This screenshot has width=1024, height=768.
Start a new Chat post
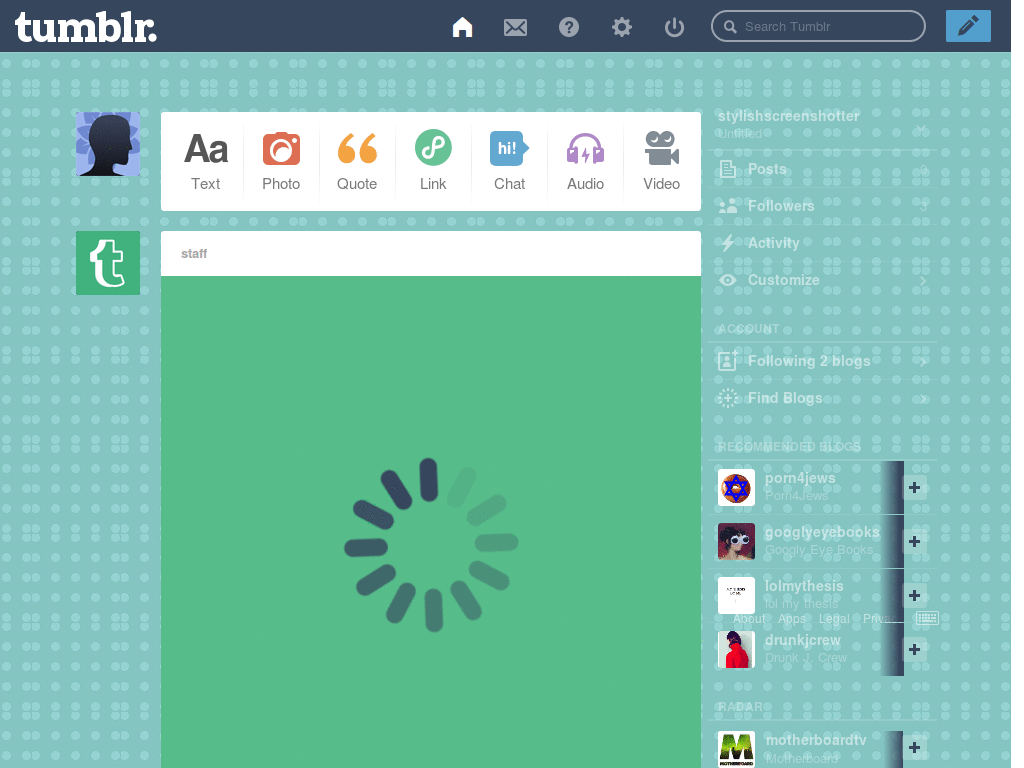pos(509,161)
